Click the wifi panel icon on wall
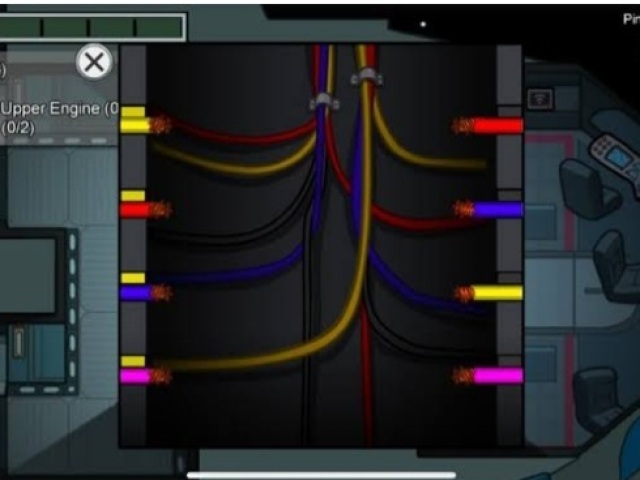The height and width of the screenshot is (480, 640). click(541, 99)
